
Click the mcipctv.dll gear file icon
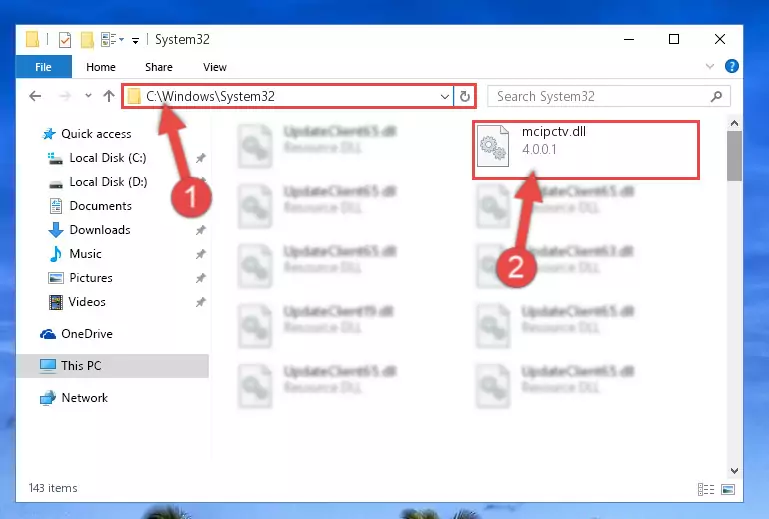pyautogui.click(x=493, y=146)
